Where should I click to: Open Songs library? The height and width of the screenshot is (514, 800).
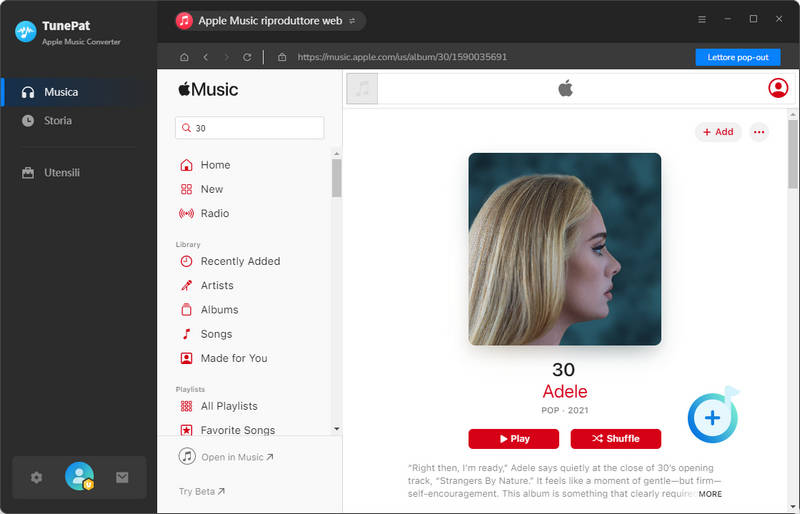[x=206, y=334]
